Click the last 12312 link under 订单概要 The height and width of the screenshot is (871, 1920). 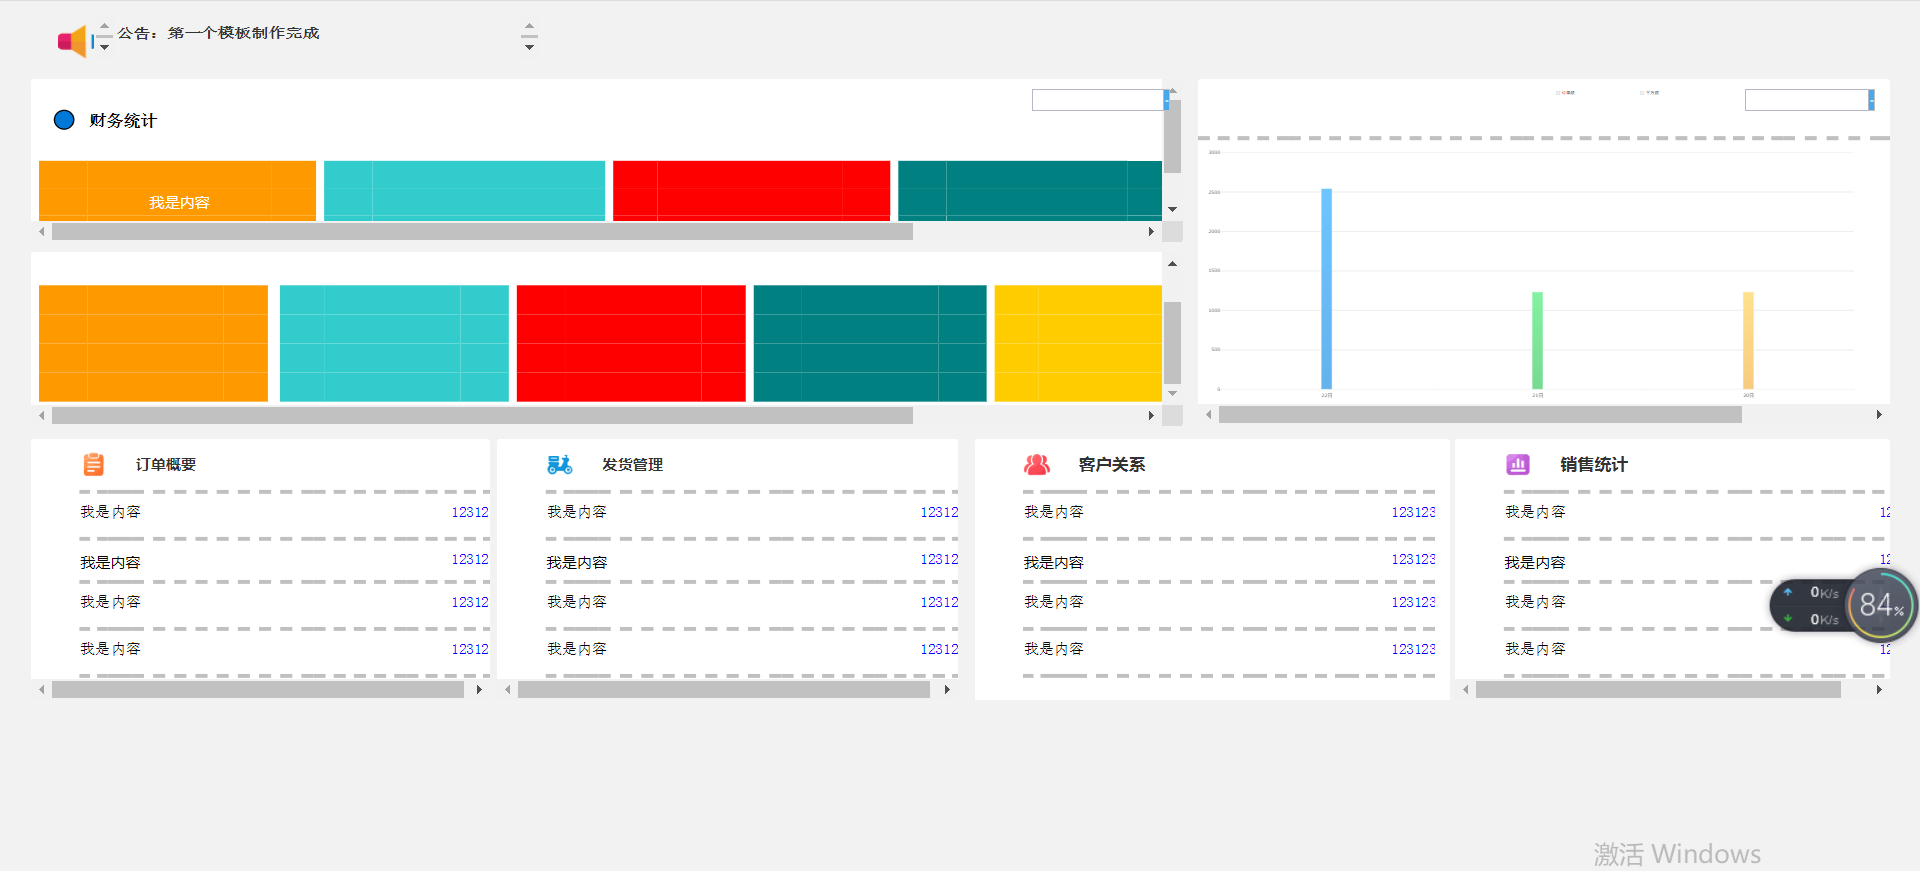470,649
